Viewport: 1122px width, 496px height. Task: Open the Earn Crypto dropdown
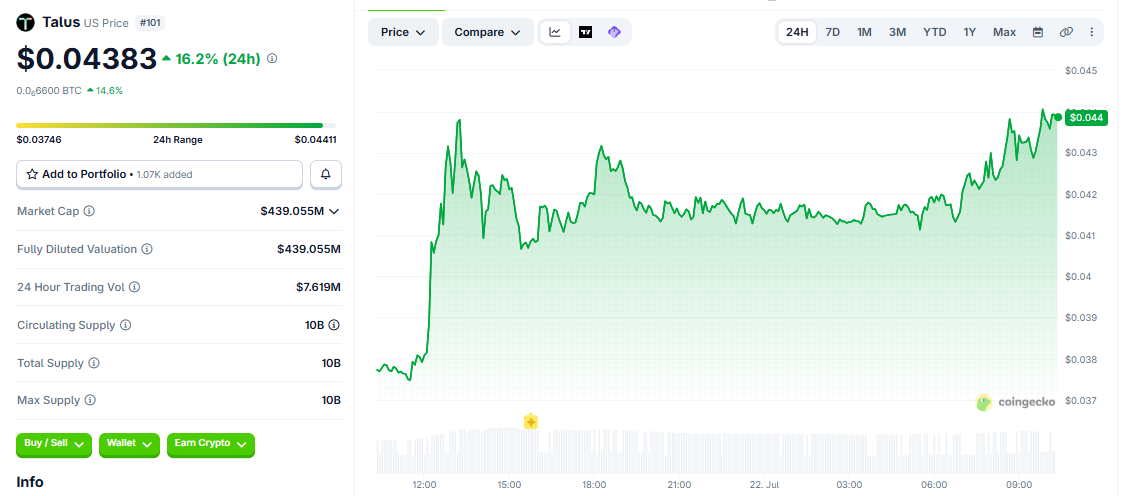(210, 444)
